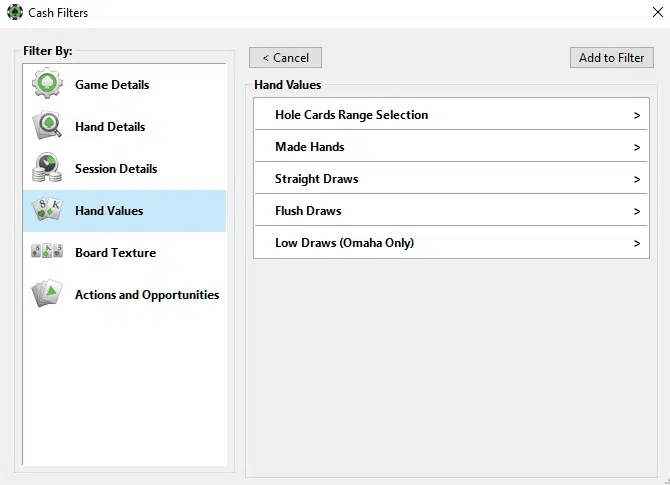Click the Actions and Opportunities cards icon

click(x=47, y=294)
